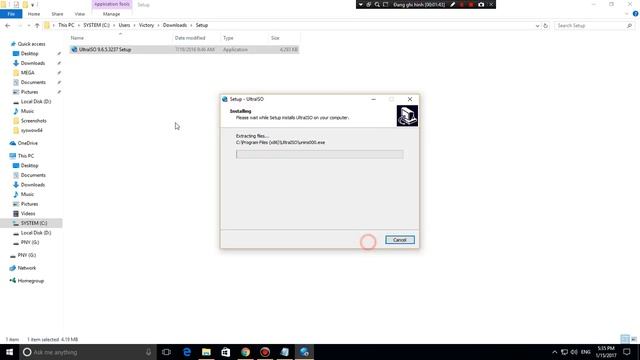Click the search magnifier icon in Explorer
Image resolution: width=640 pixels, height=360 pixels.
(x=629, y=26)
